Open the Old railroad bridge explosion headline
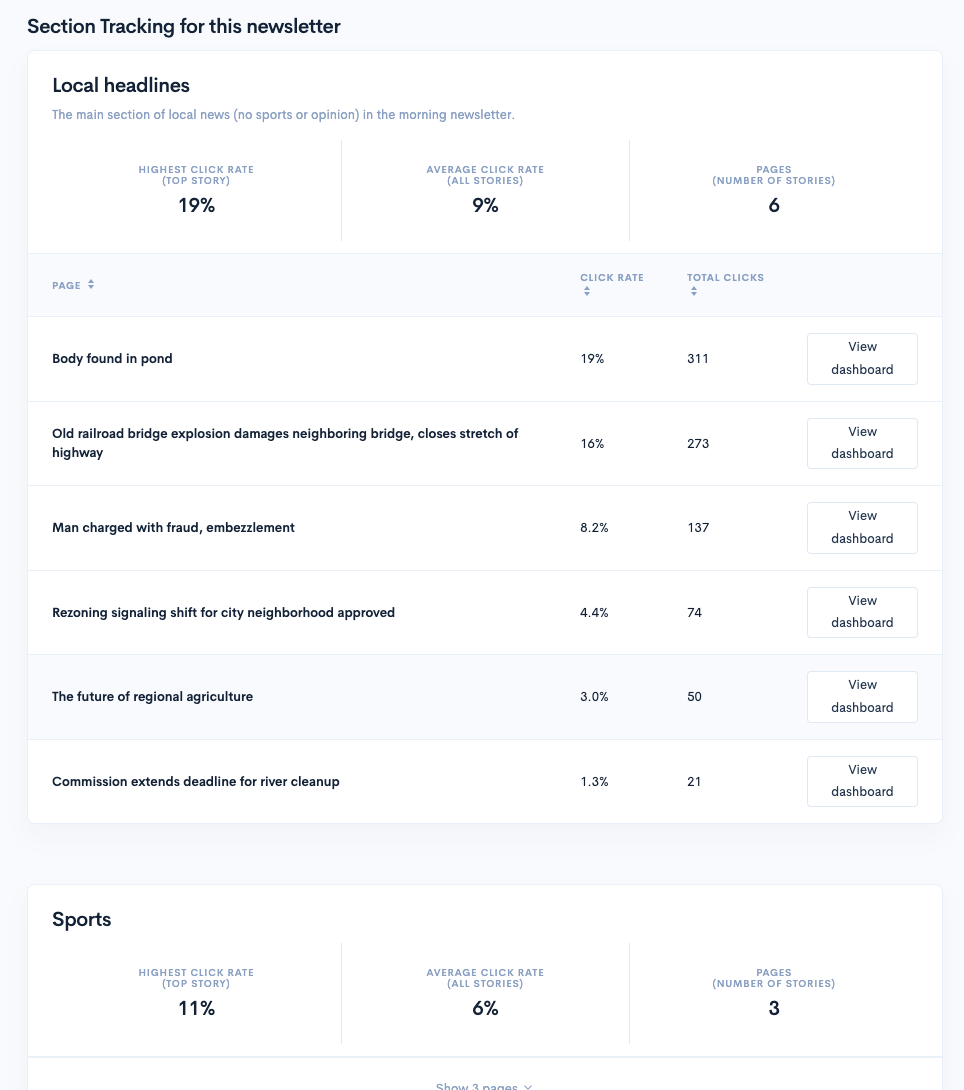The width and height of the screenshot is (964, 1090). tap(285, 443)
